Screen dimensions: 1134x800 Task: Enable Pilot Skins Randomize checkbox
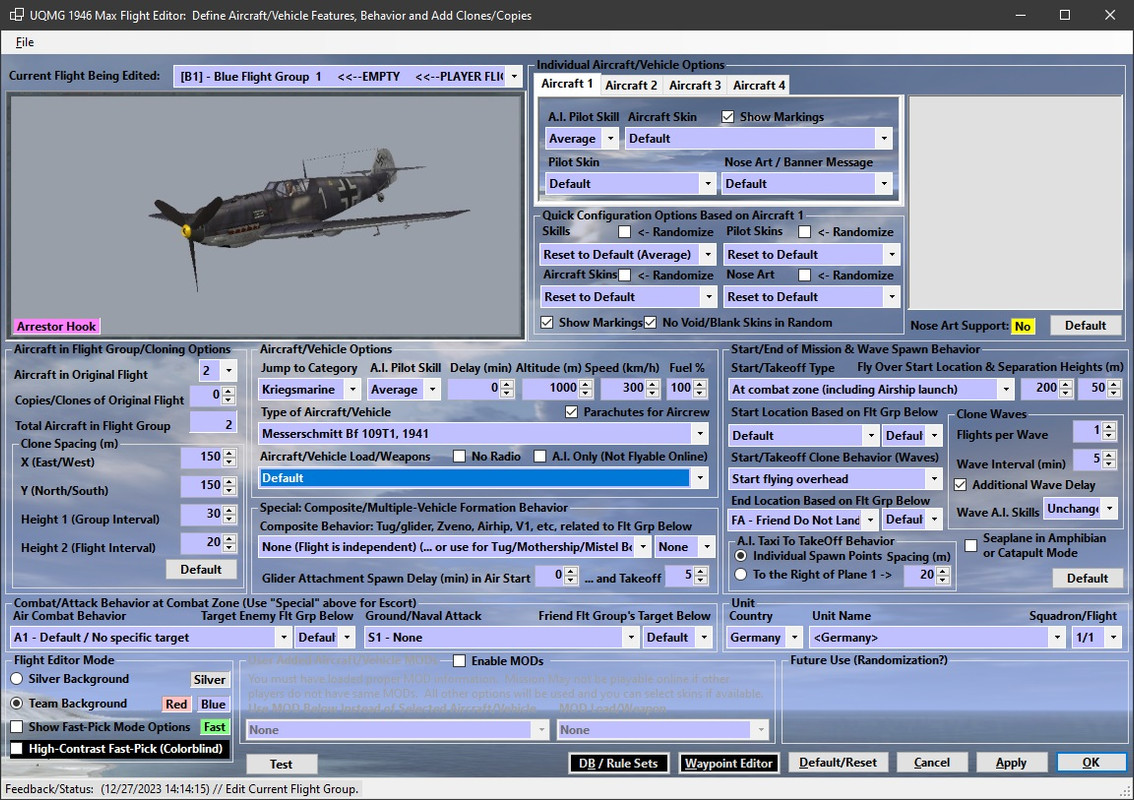pos(804,232)
